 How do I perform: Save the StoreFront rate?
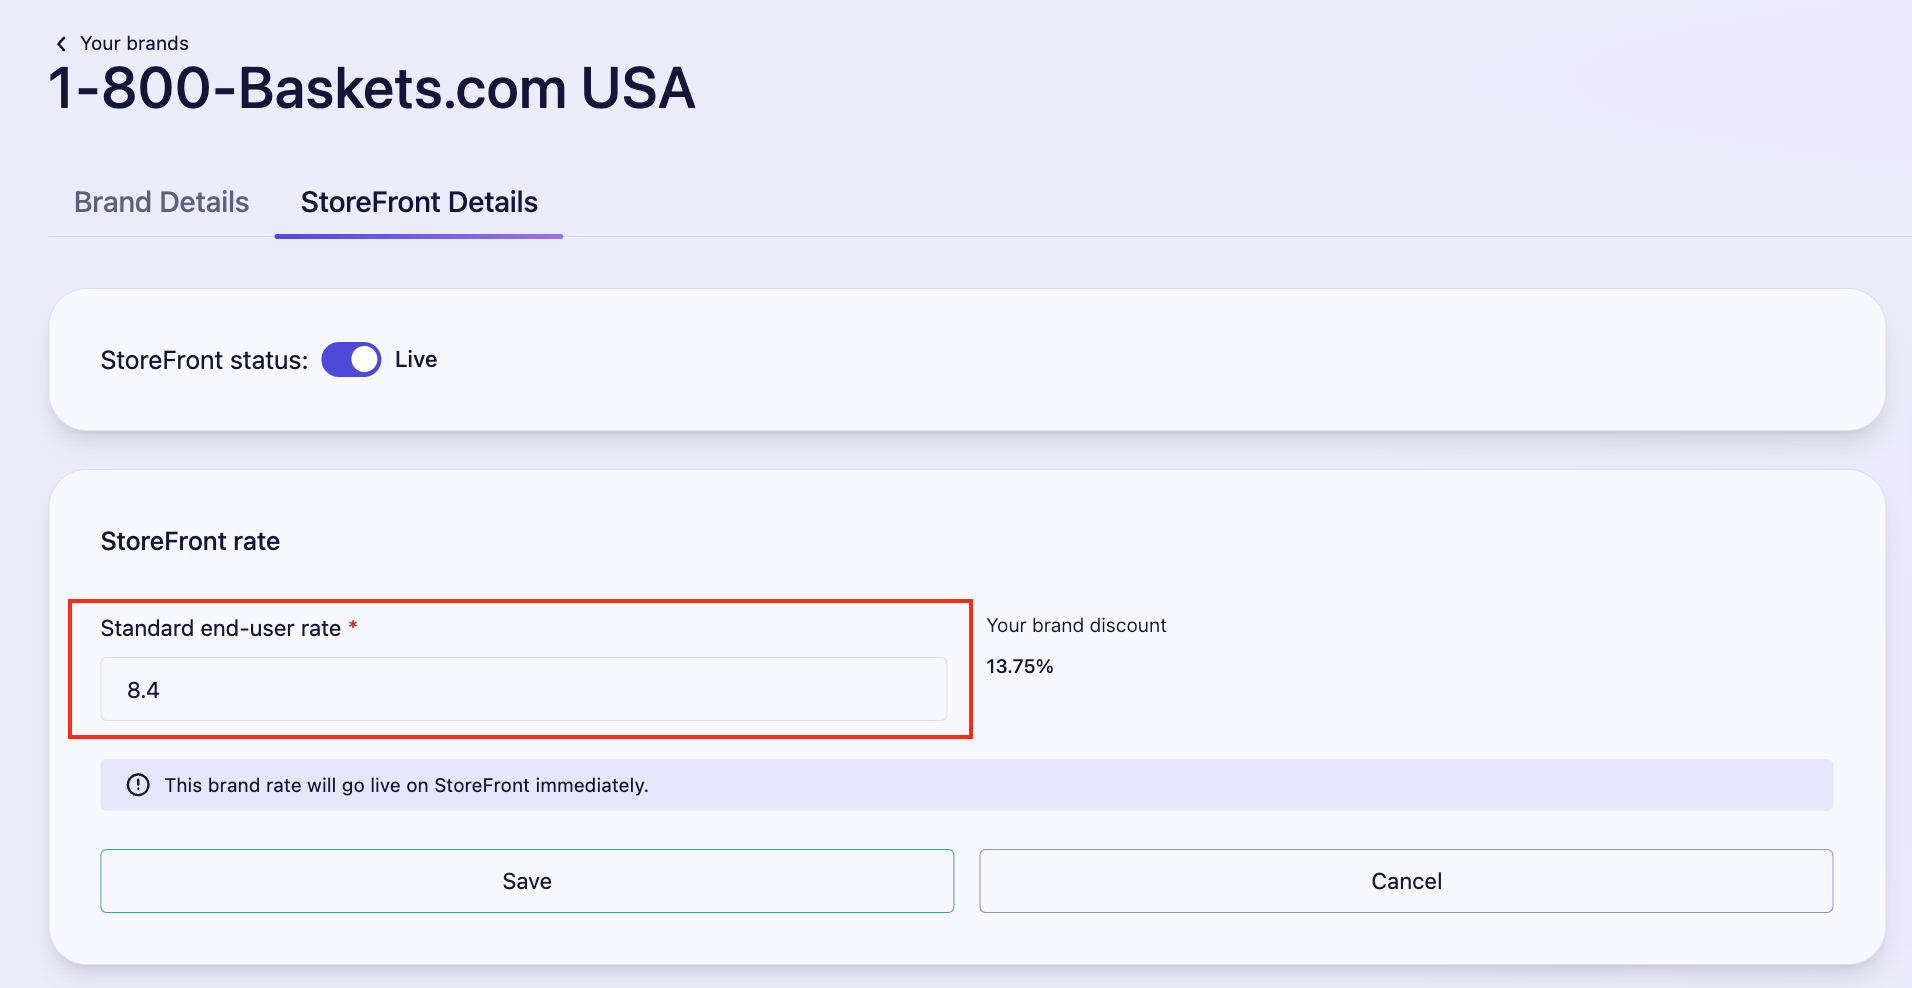pyautogui.click(x=527, y=881)
